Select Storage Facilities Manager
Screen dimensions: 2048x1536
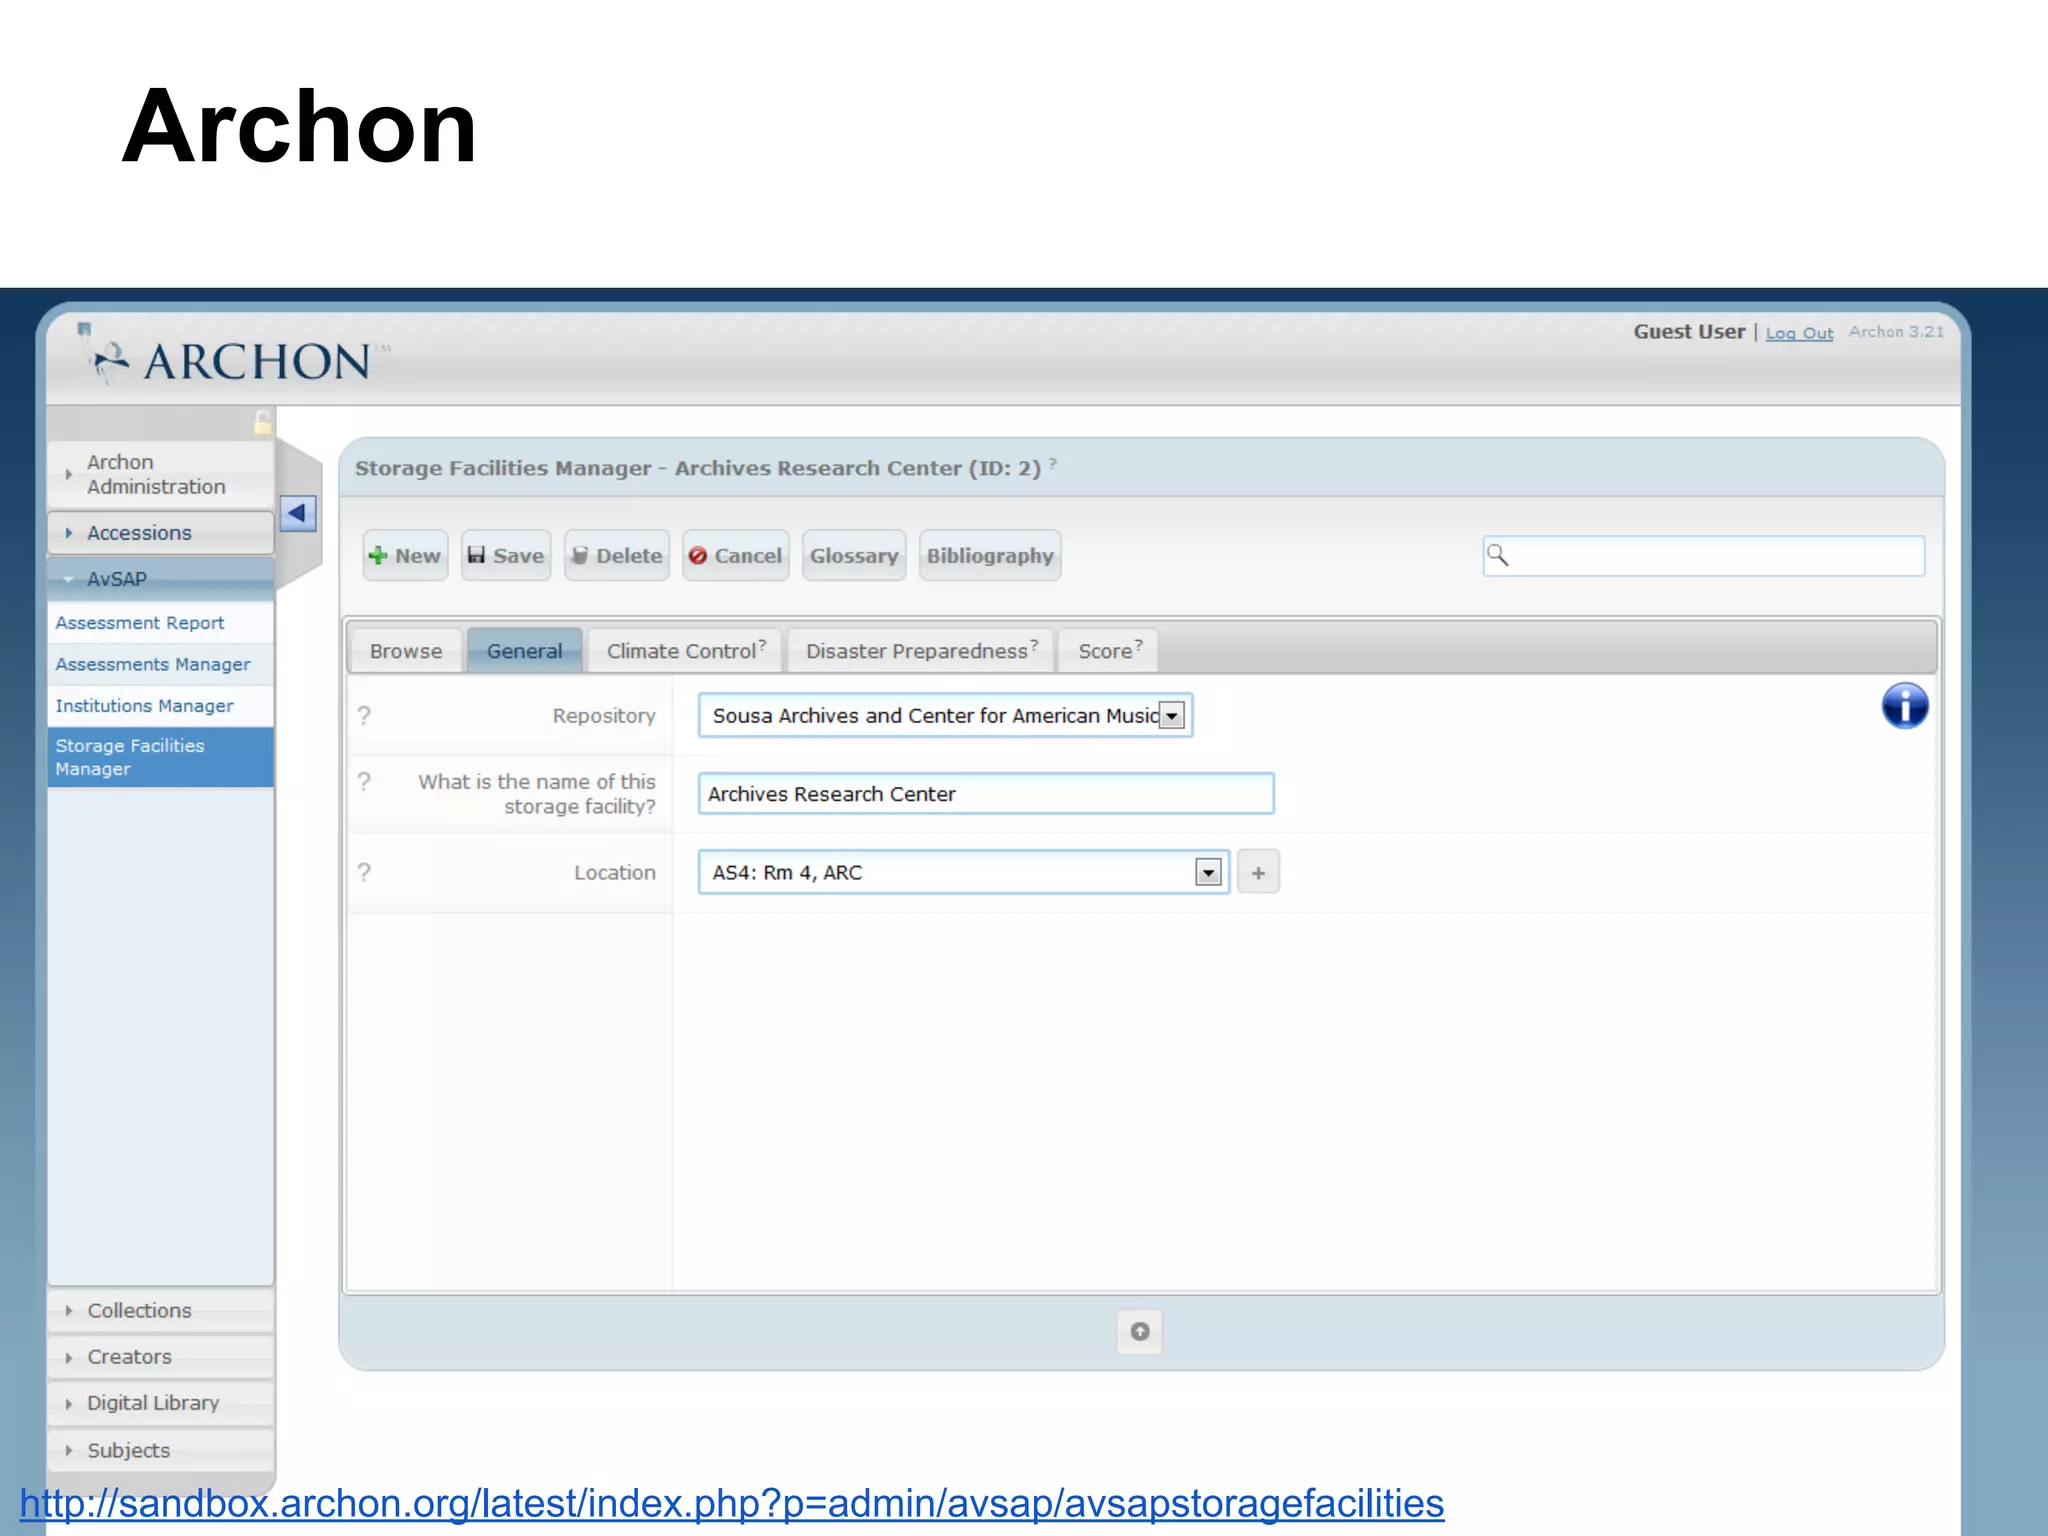[x=160, y=757]
